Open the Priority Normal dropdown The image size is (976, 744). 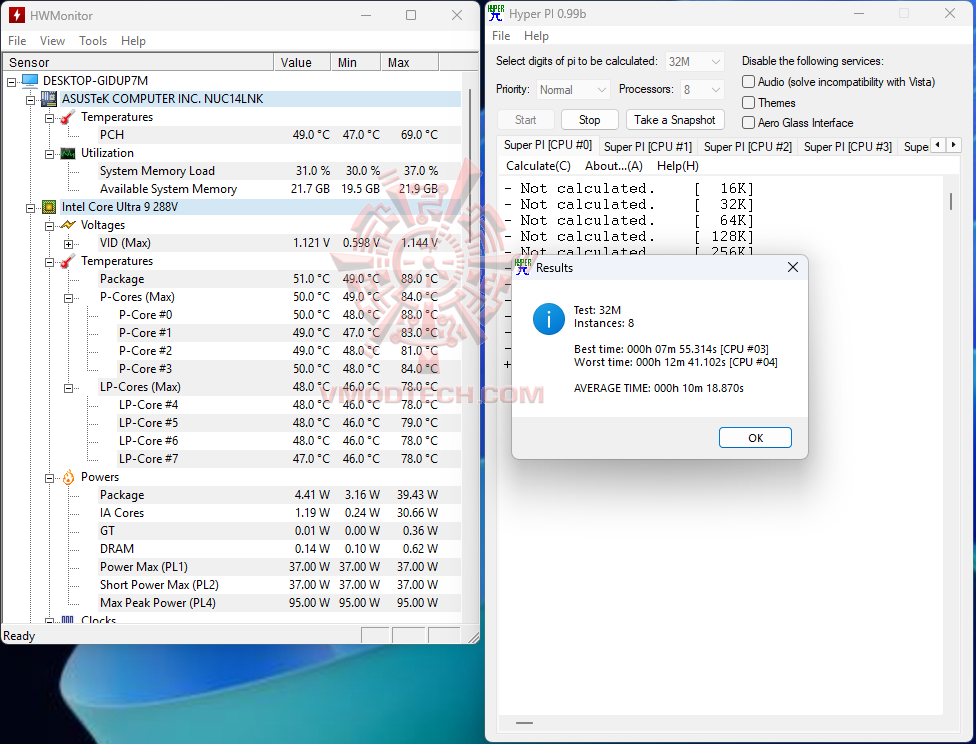click(x=573, y=90)
